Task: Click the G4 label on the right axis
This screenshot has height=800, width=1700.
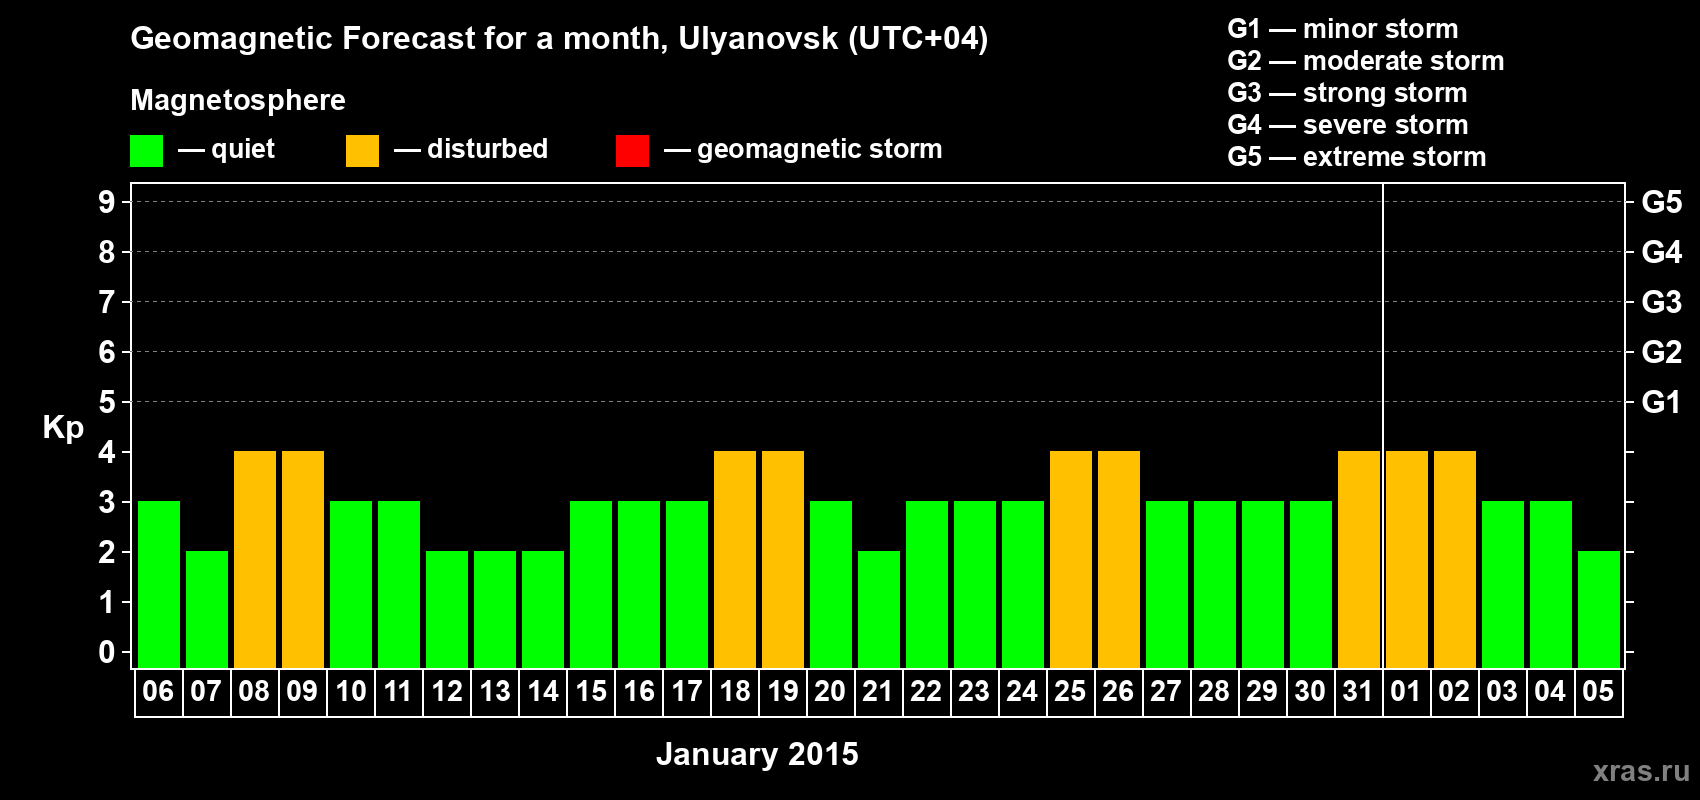Action: [x=1662, y=252]
